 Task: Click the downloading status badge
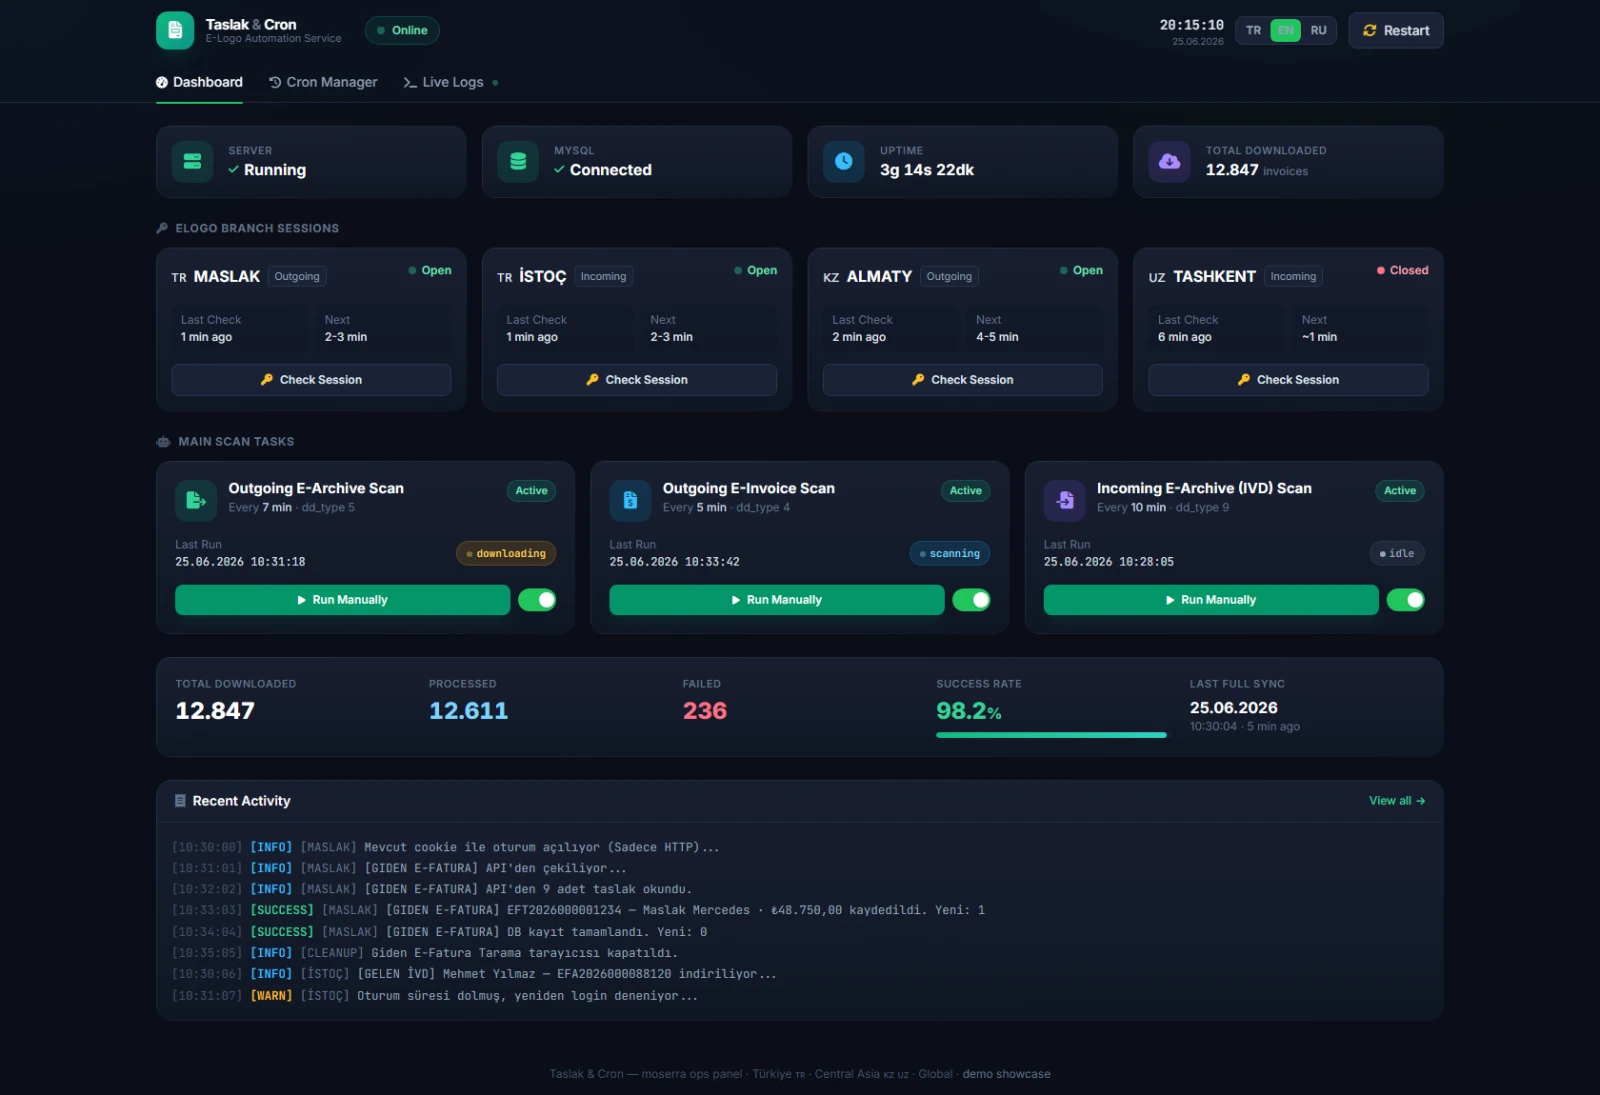tap(506, 554)
